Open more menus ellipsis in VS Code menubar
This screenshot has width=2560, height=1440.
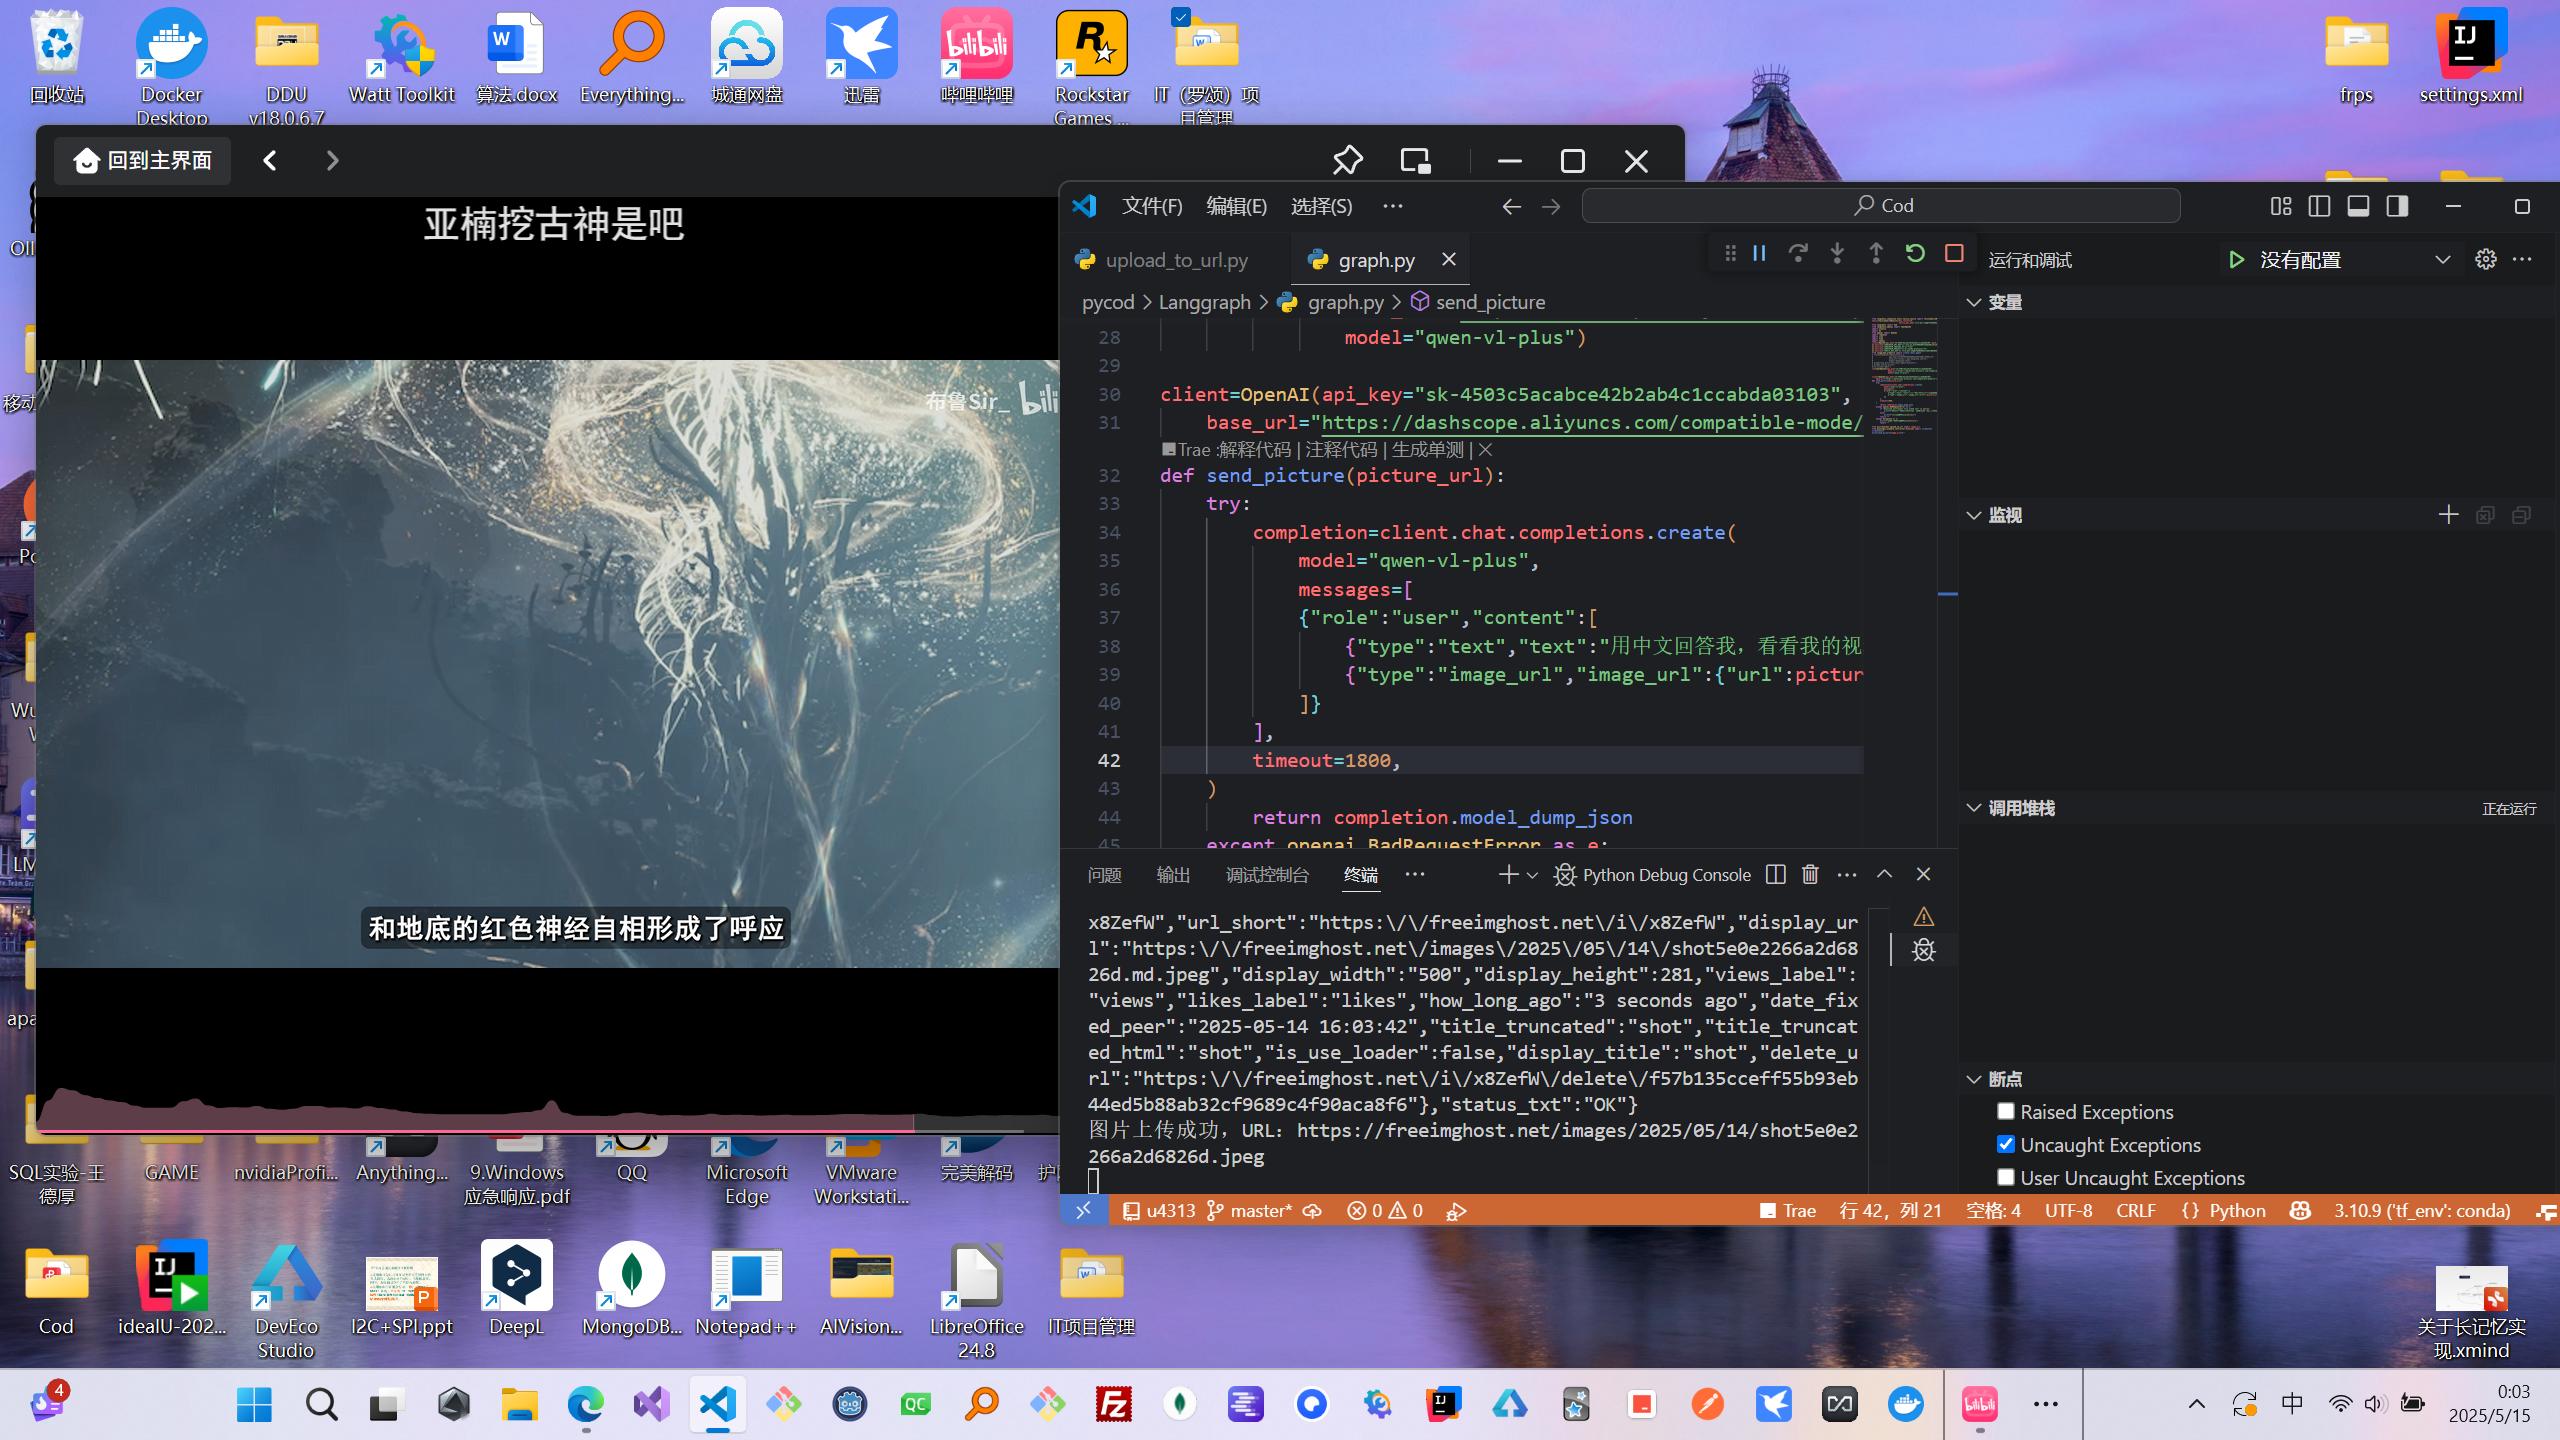[1393, 206]
